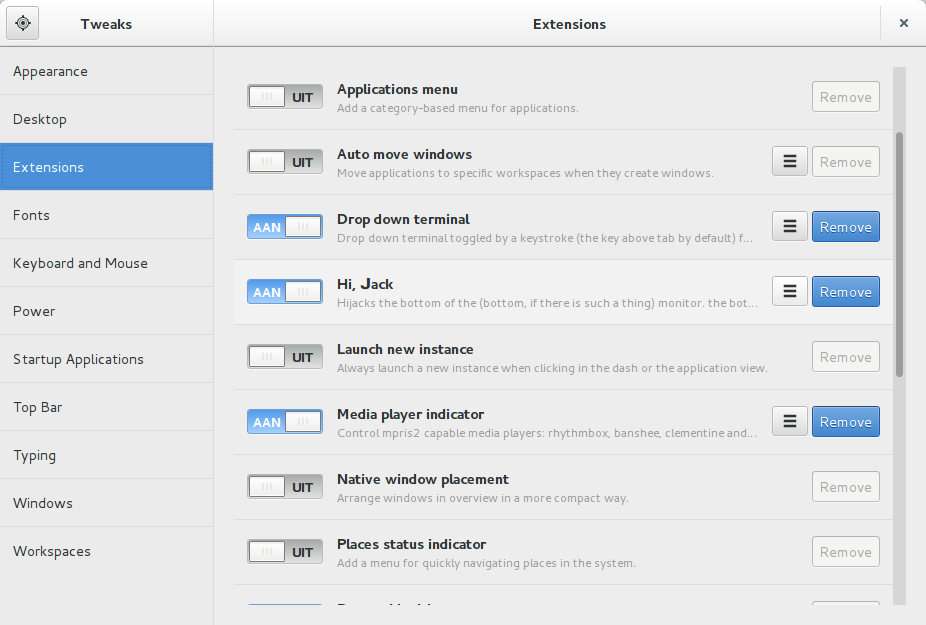Switch on Launch new instance extension
This screenshot has height=625, width=926.
[285, 357]
